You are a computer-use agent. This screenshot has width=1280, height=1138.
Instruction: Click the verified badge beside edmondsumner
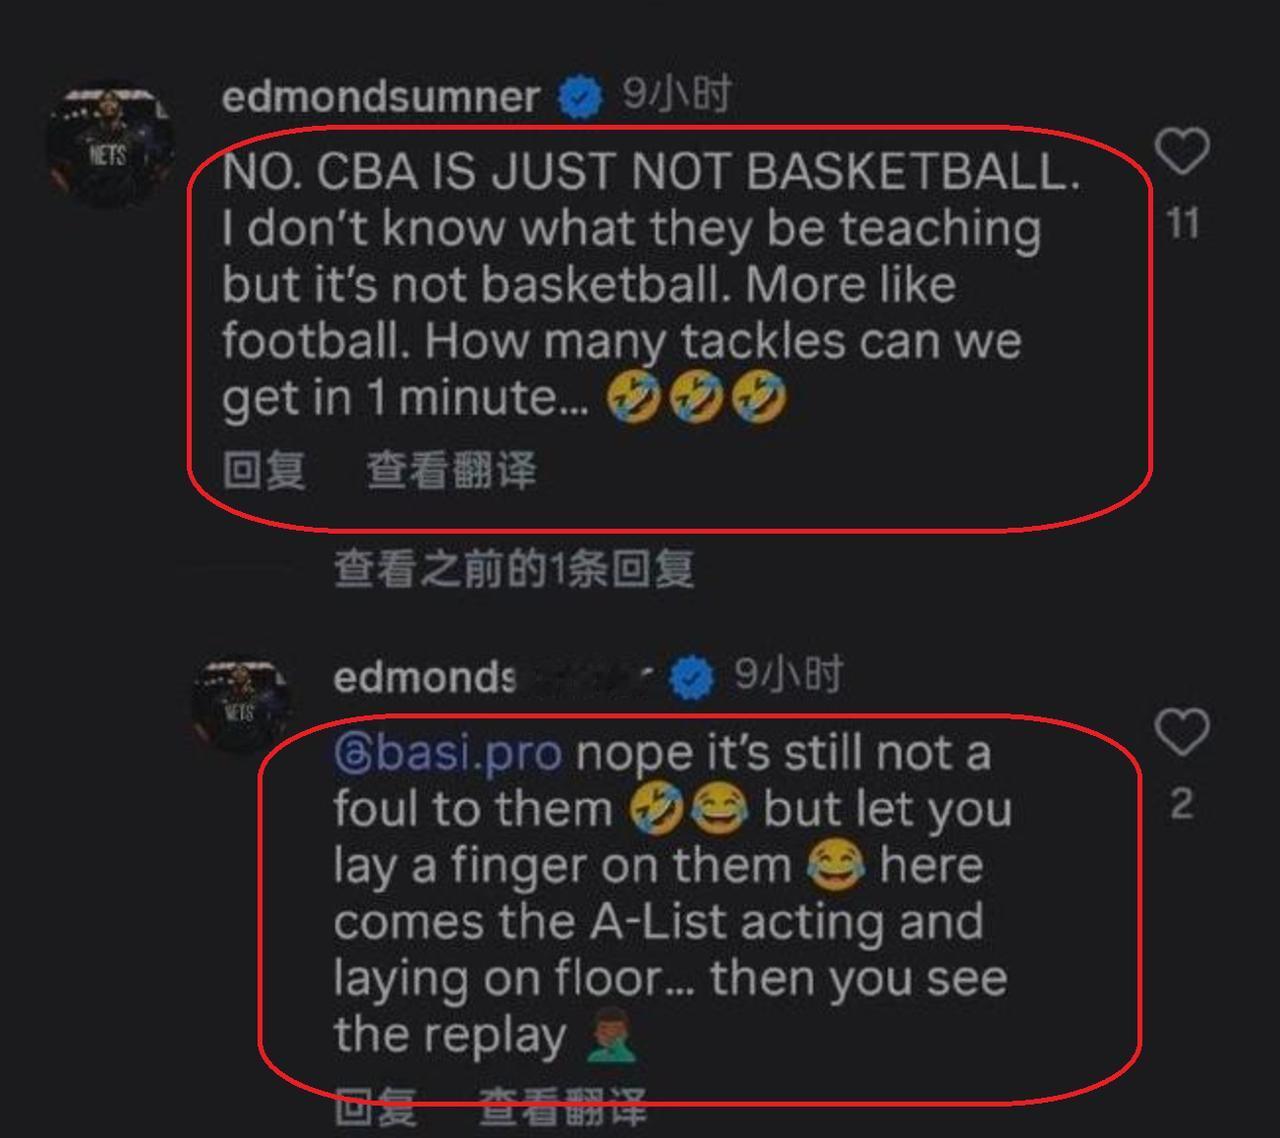point(580,98)
